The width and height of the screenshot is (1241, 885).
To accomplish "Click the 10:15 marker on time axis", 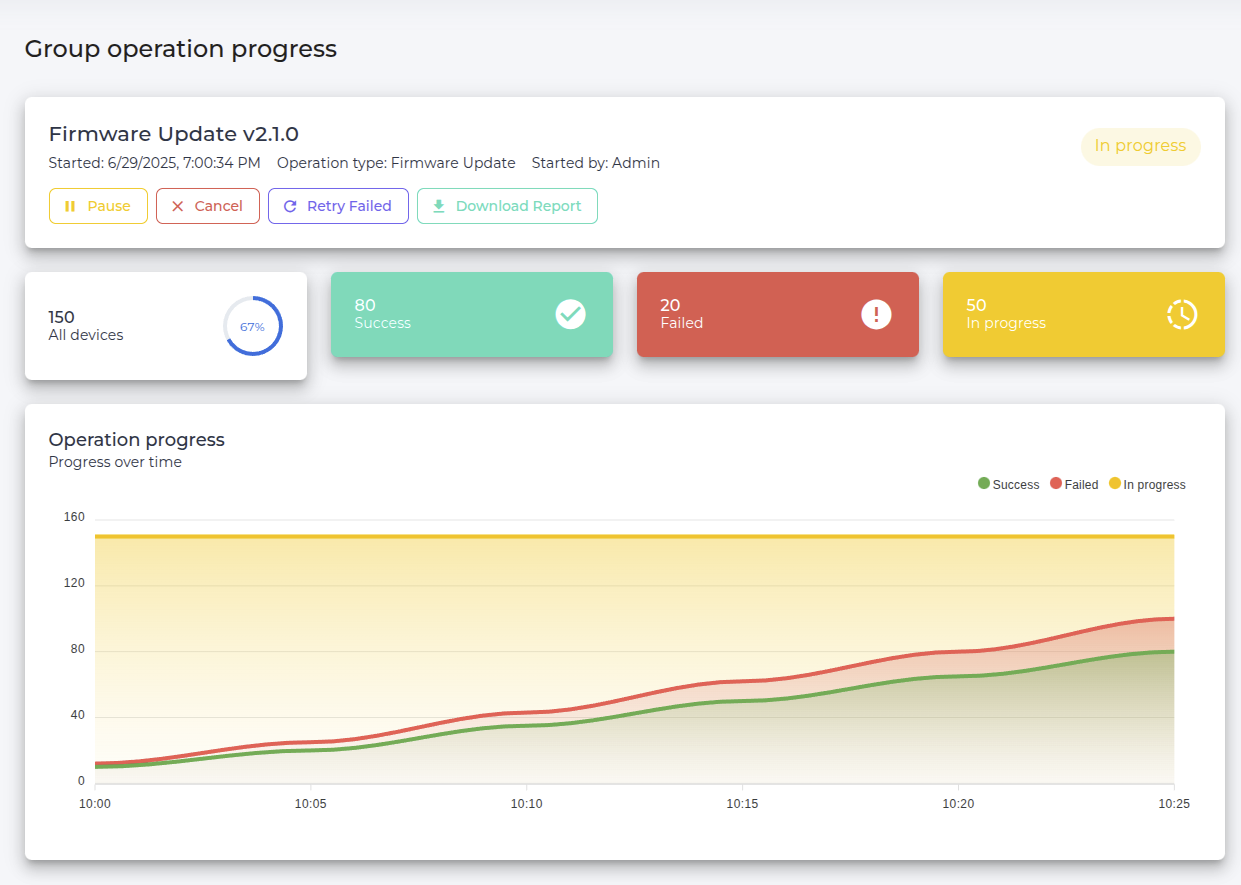I will (x=742, y=803).
